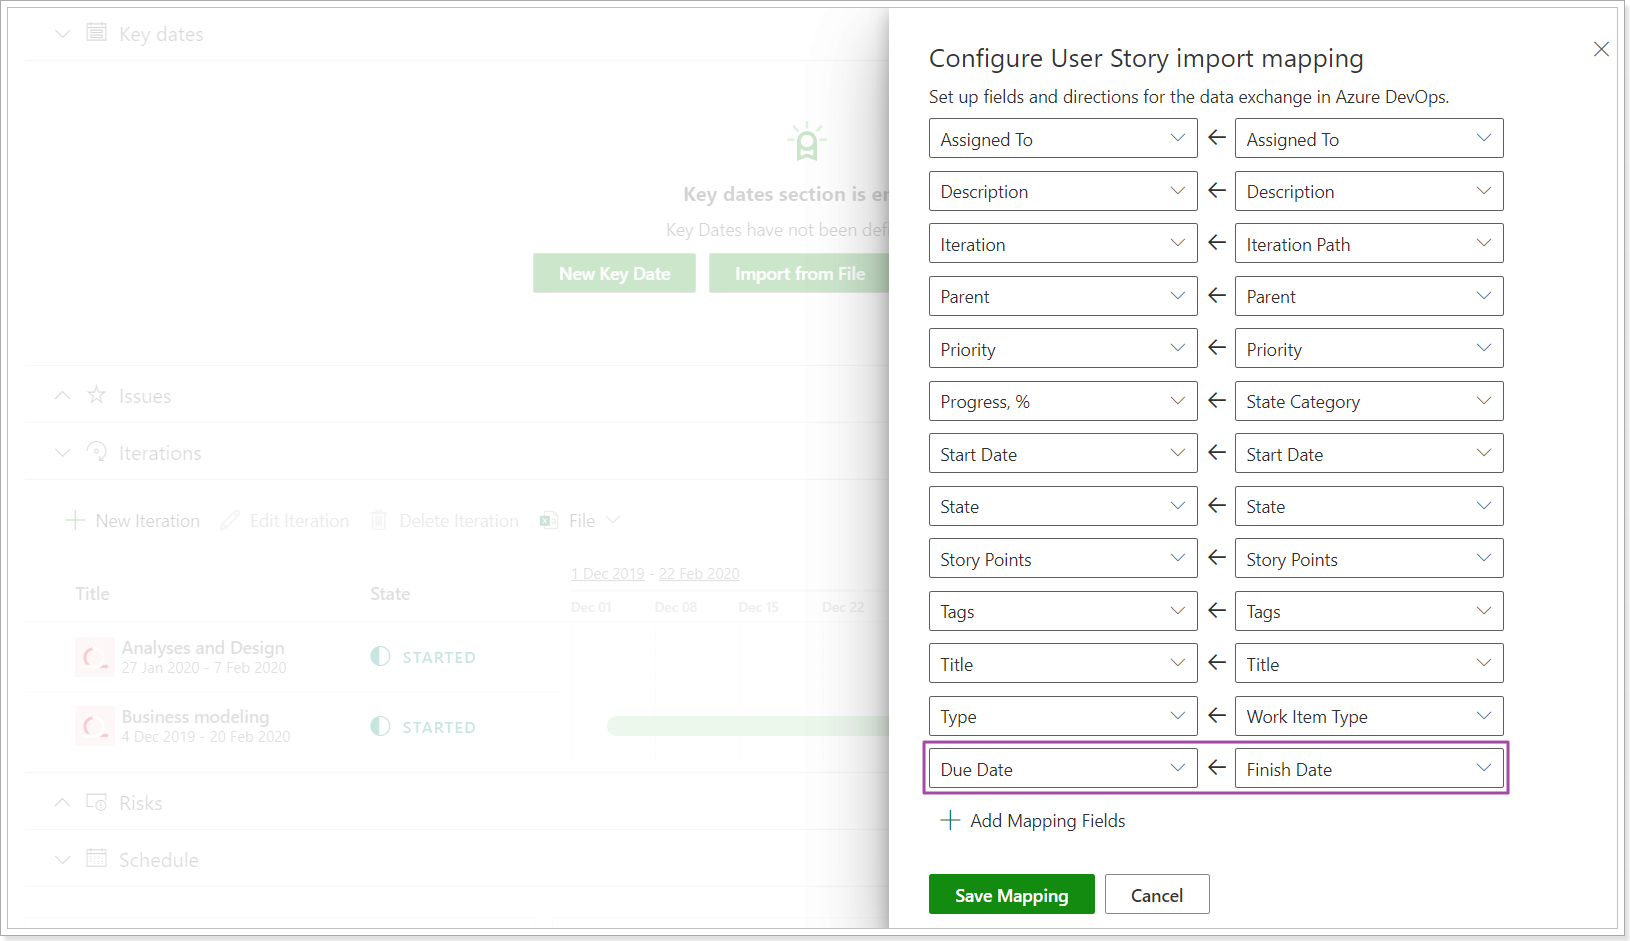
Task: Click the File export icon in Iterations toolbar
Action: click(547, 520)
